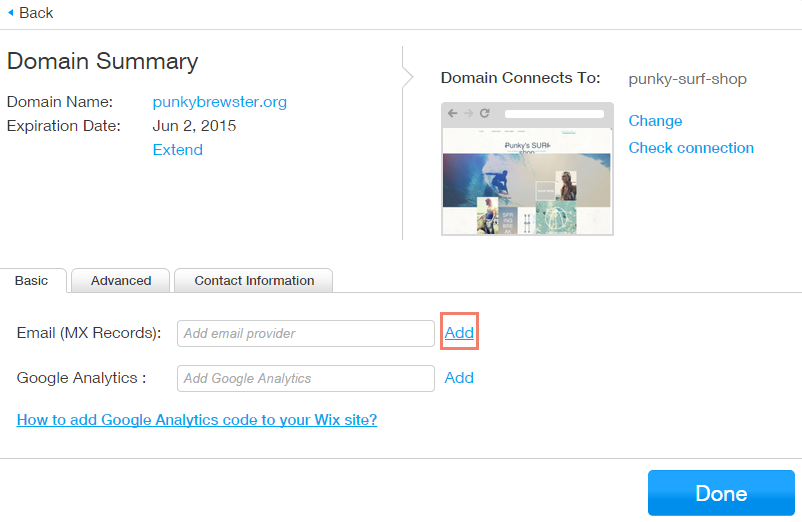
Task: Click the blue Back arrow icon
Action: click(x=11, y=12)
